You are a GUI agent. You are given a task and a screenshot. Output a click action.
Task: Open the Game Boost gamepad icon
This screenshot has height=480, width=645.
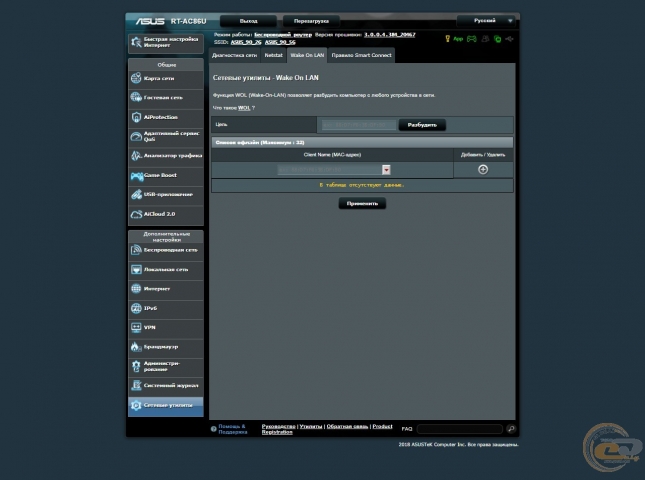[137, 176]
